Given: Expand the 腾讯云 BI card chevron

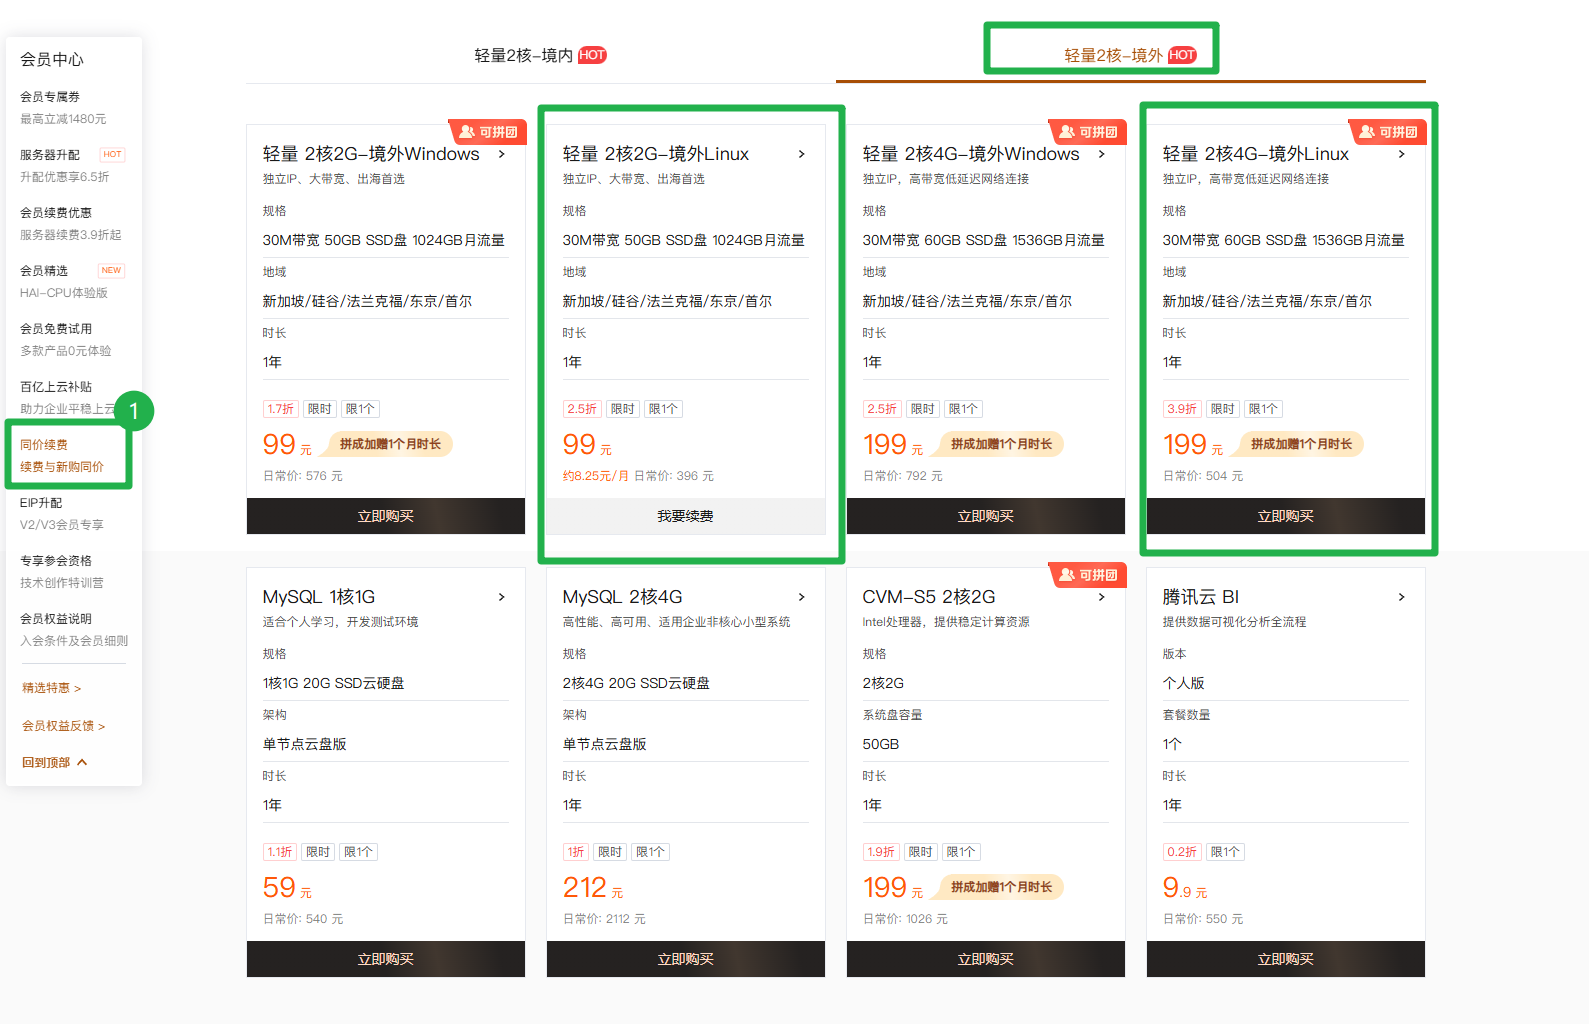Looking at the screenshot, I should (x=1401, y=597).
